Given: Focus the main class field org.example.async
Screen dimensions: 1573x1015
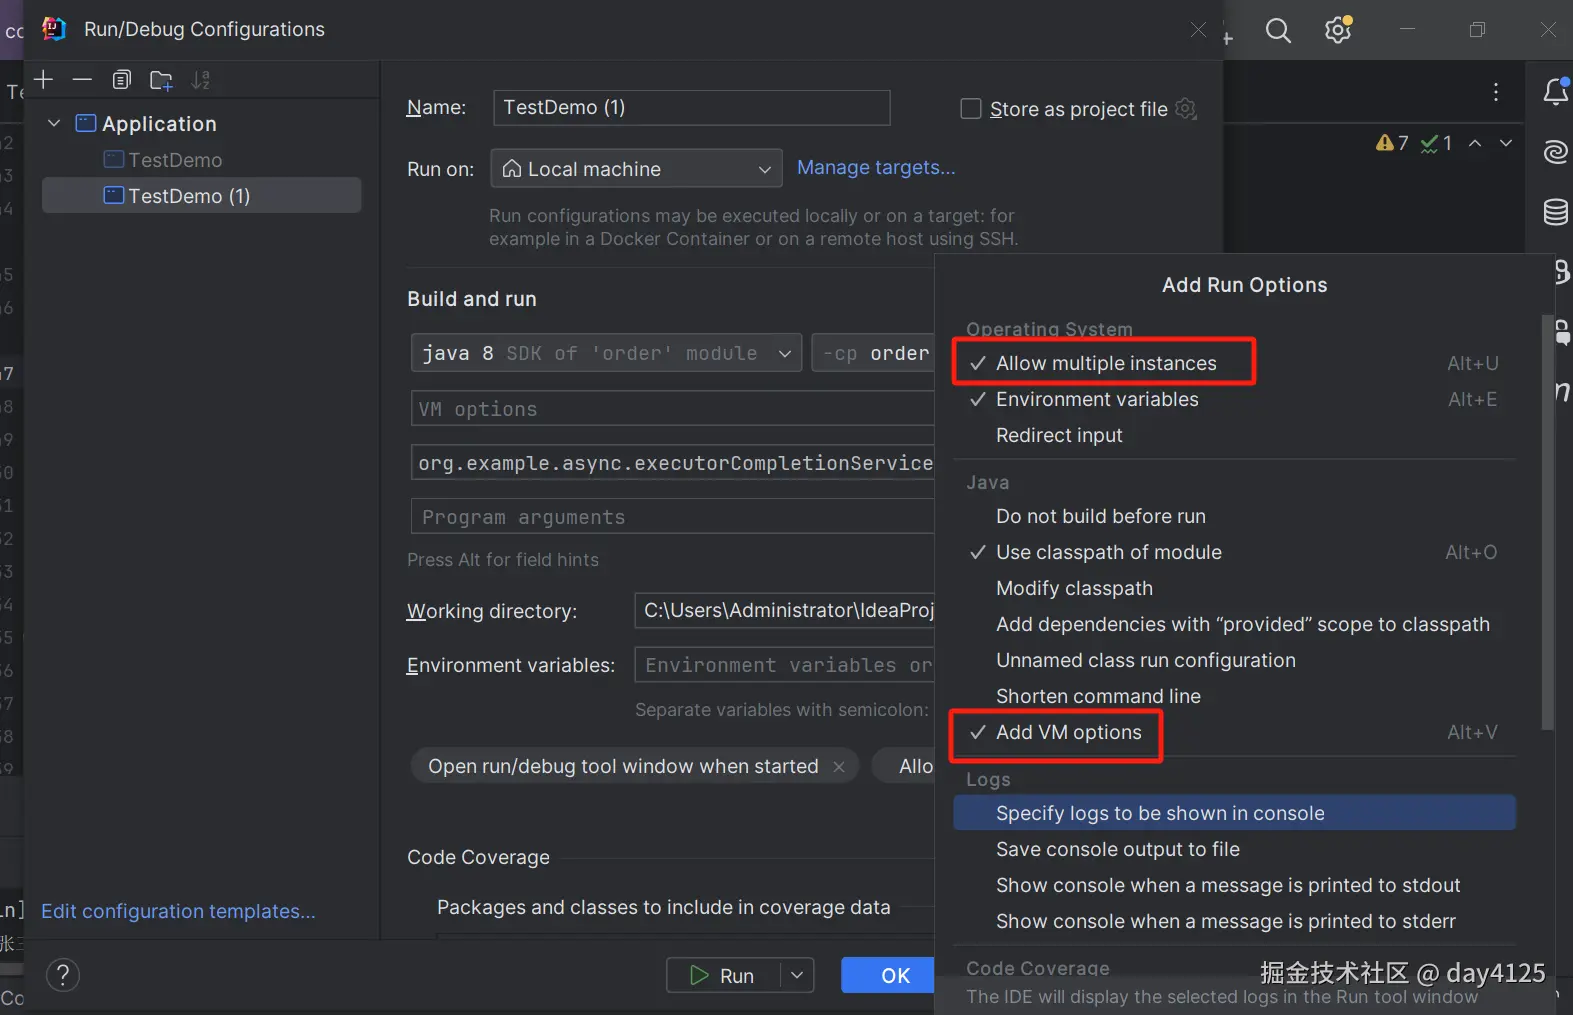Looking at the screenshot, I should [x=672, y=463].
